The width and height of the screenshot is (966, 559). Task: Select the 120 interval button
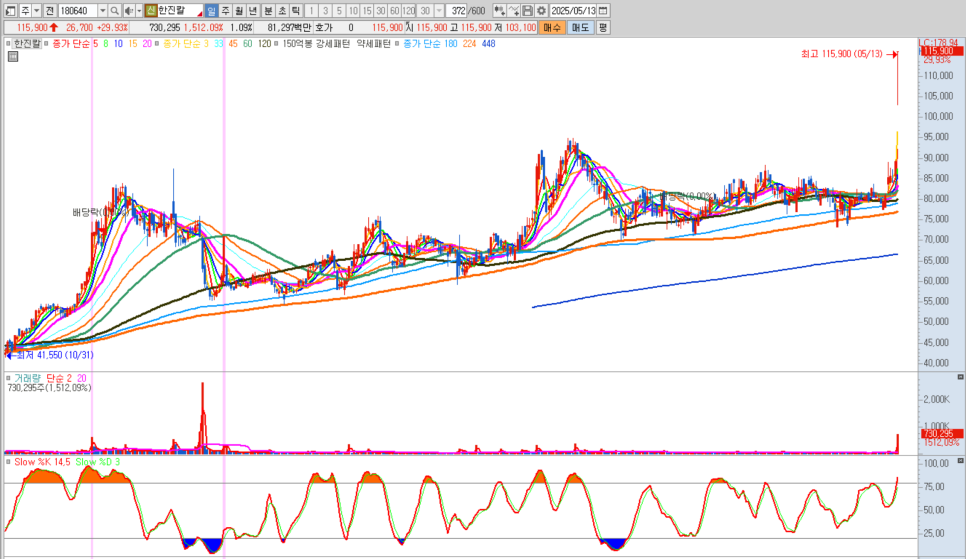click(x=408, y=10)
